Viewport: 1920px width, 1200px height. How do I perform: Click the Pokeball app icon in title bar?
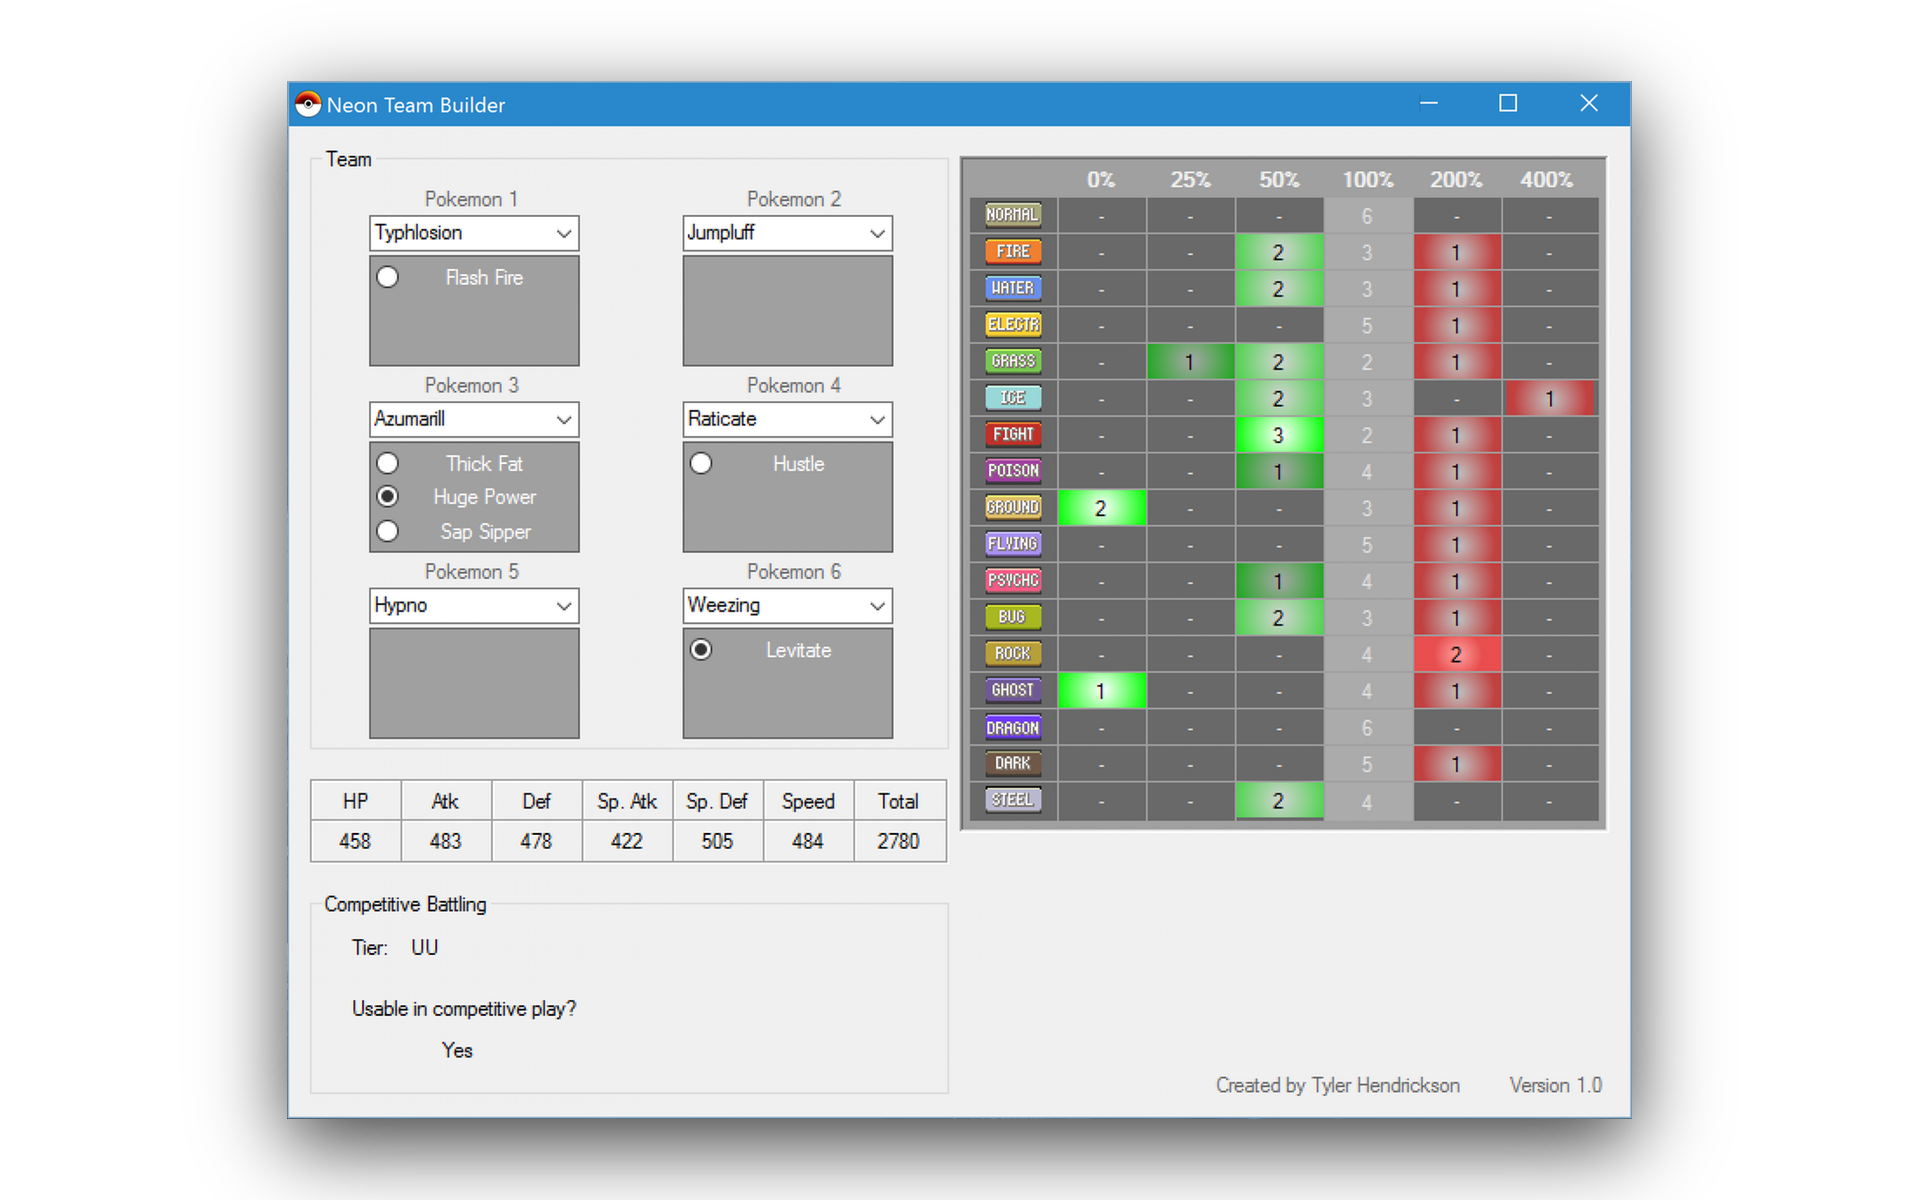click(x=308, y=104)
